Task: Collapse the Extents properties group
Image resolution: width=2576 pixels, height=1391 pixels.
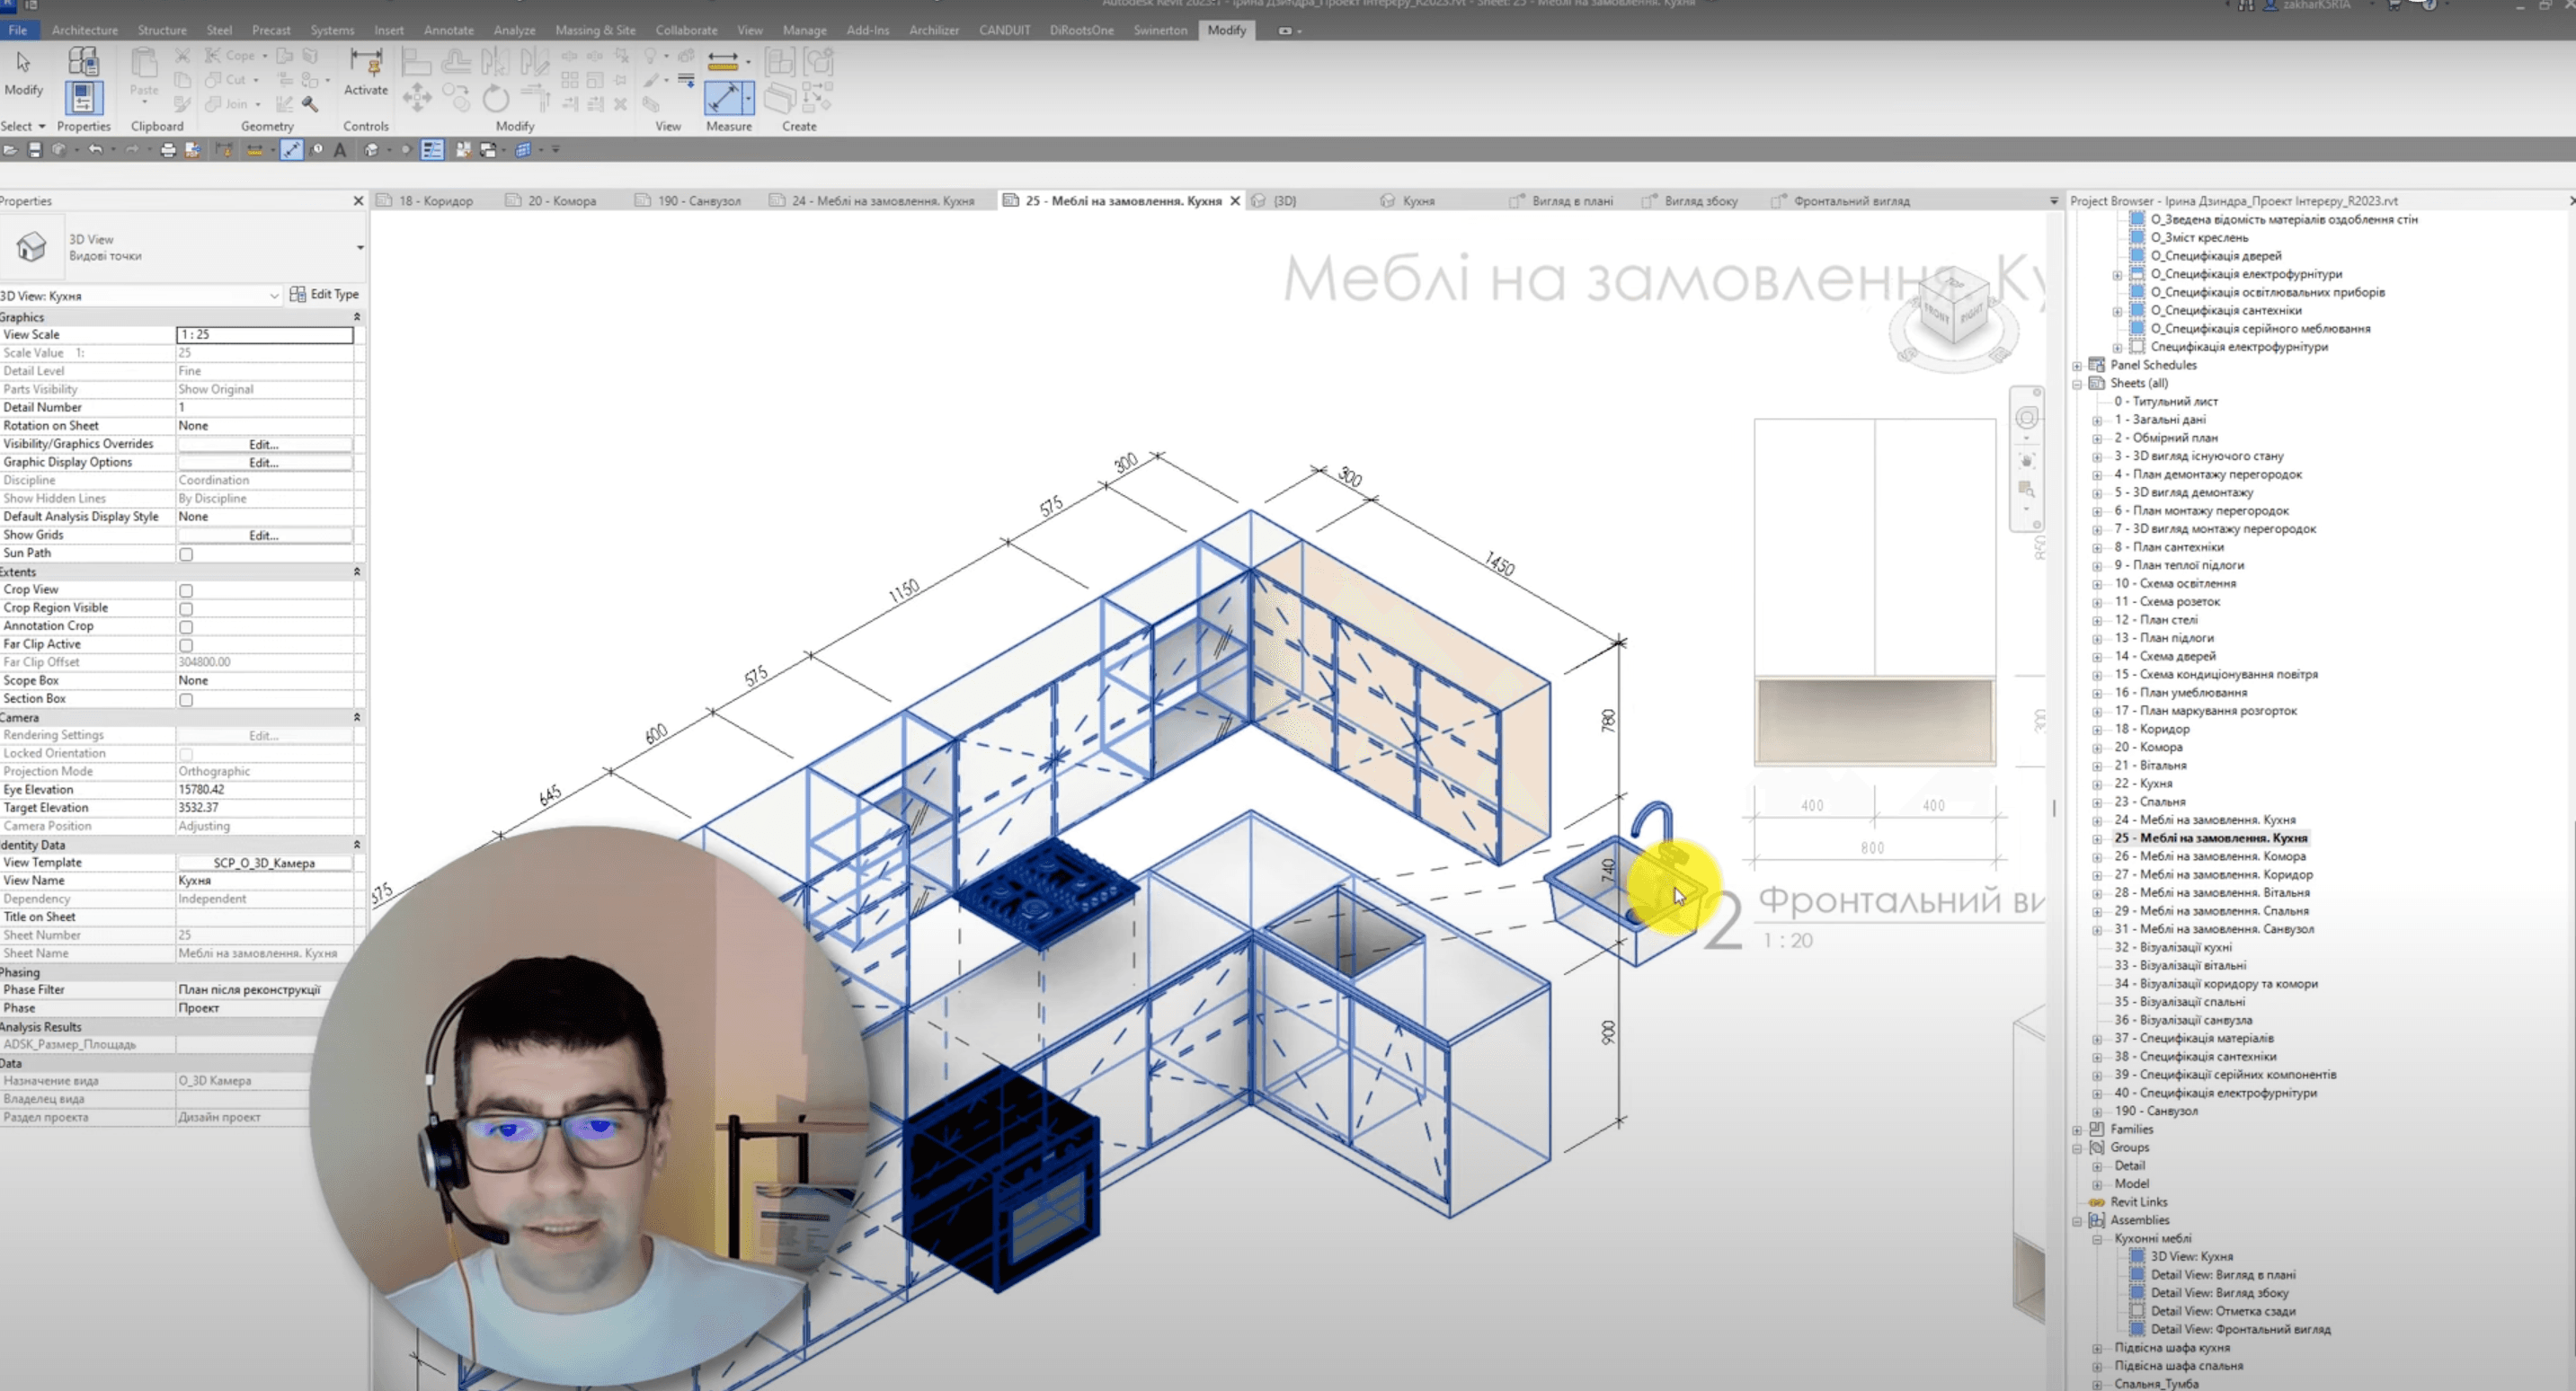Action: click(x=357, y=572)
